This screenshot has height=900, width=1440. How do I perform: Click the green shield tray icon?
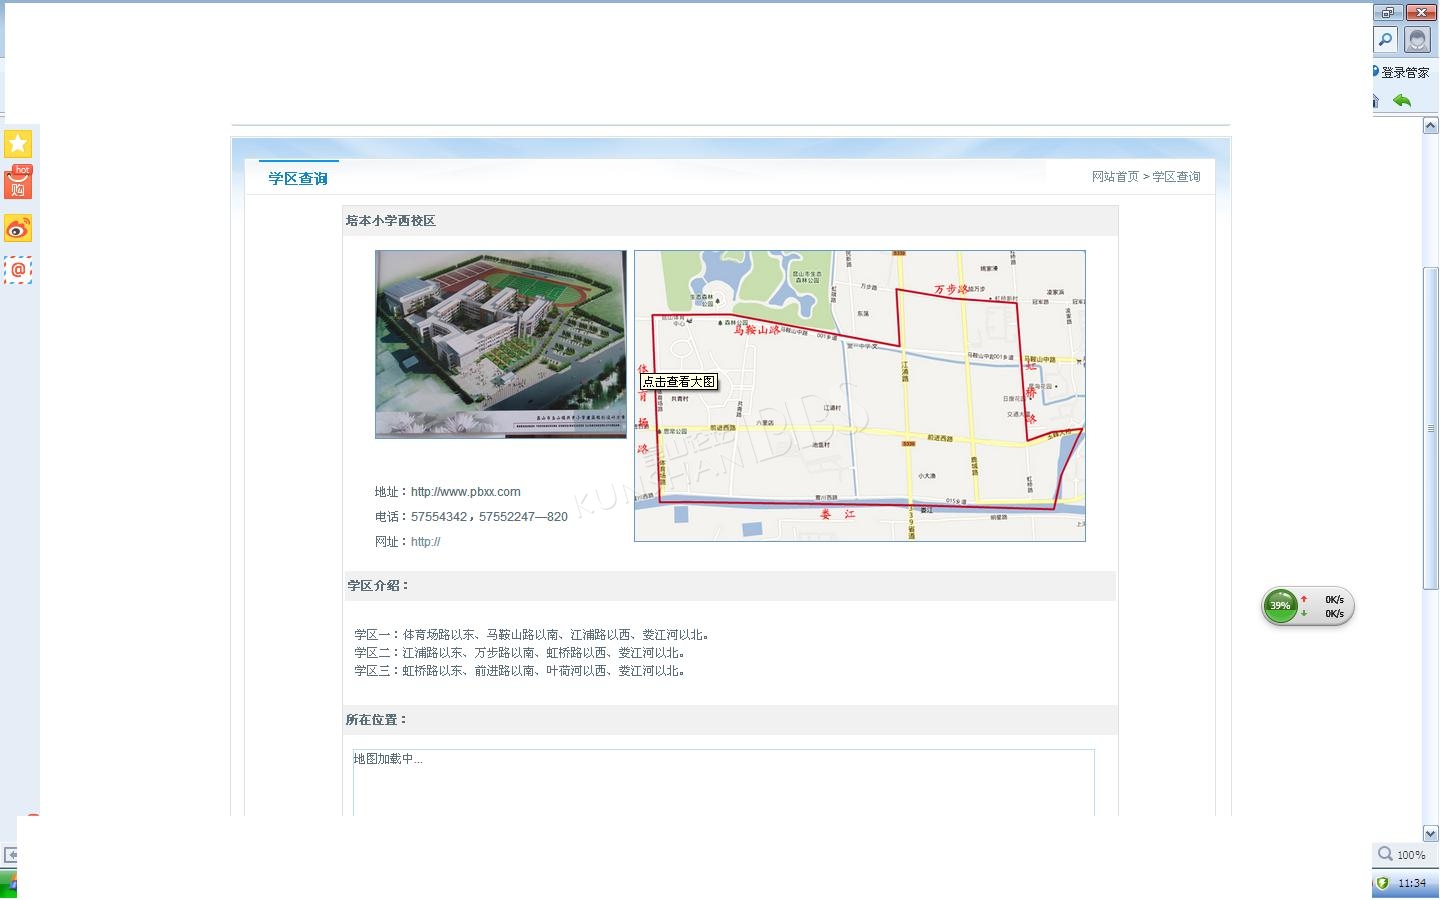[x=1383, y=883]
